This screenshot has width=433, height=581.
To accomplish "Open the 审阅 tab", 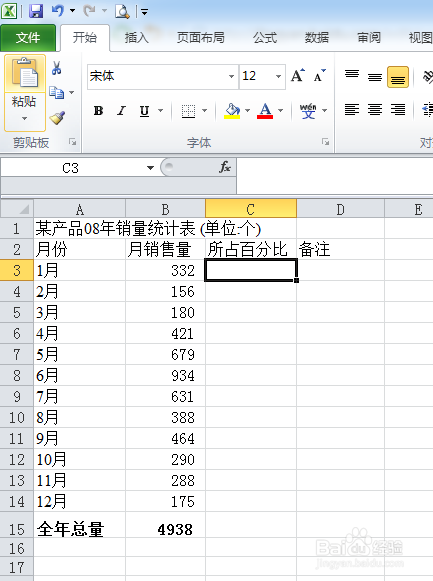I will coord(369,38).
